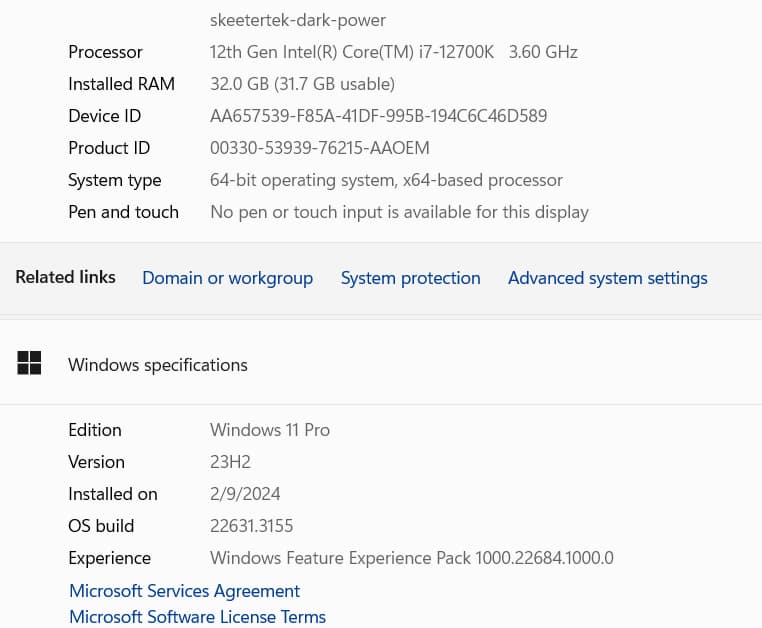Click the System type label
This screenshot has width=762, height=628.
click(x=115, y=181)
